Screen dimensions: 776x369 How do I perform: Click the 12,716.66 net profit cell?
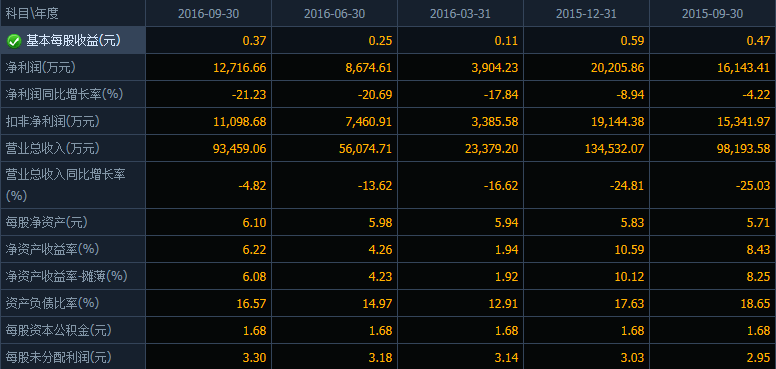pyautogui.click(x=239, y=68)
